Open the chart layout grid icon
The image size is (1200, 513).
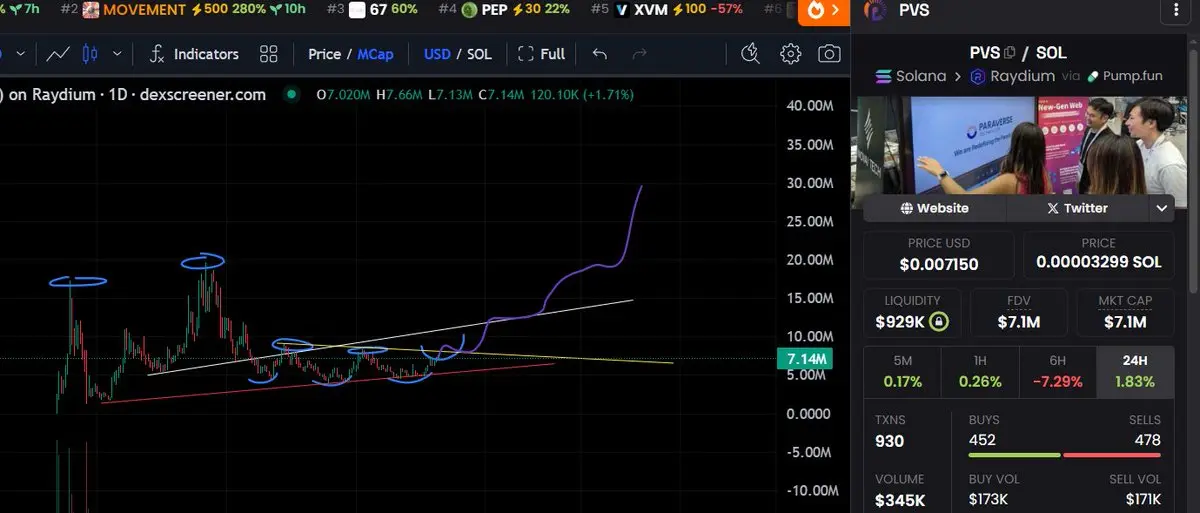(x=268, y=54)
